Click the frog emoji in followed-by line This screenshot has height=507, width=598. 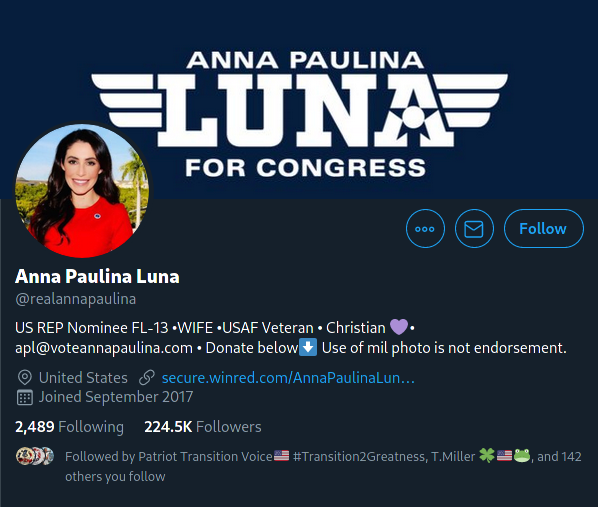tap(522, 455)
